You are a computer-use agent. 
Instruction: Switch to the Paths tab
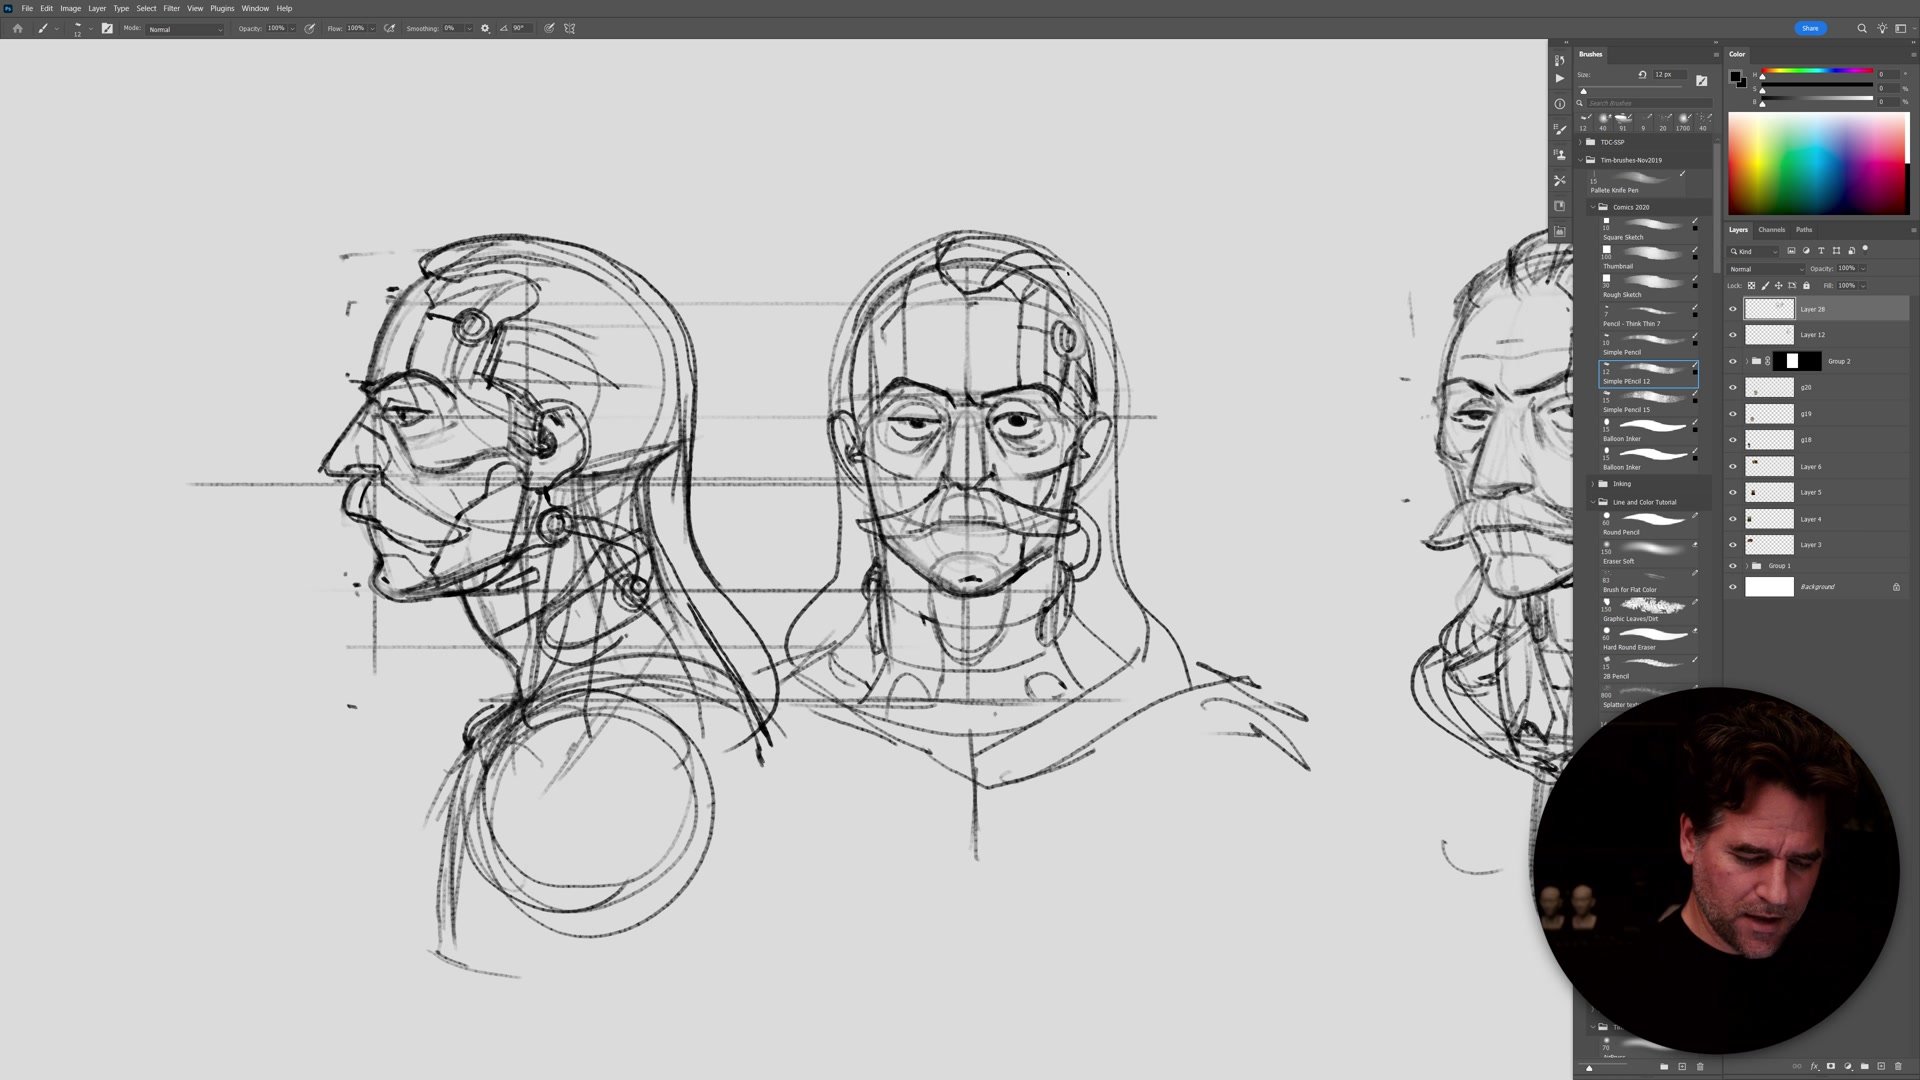pos(1804,230)
